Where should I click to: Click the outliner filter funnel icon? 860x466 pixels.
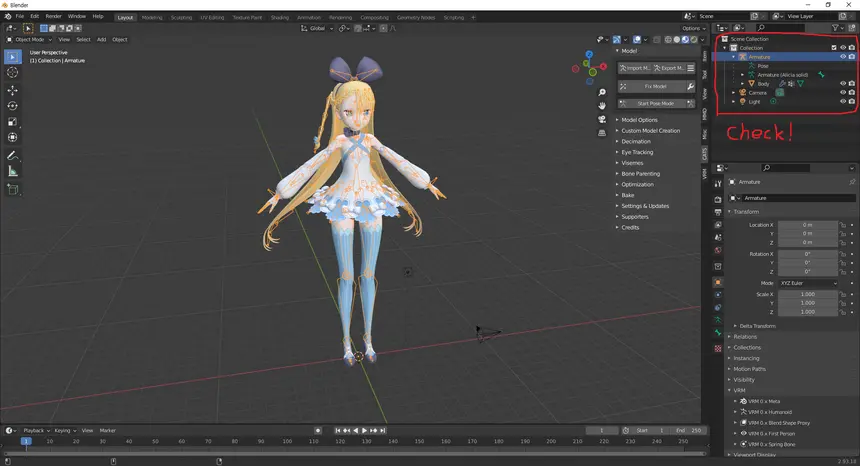(x=835, y=27)
